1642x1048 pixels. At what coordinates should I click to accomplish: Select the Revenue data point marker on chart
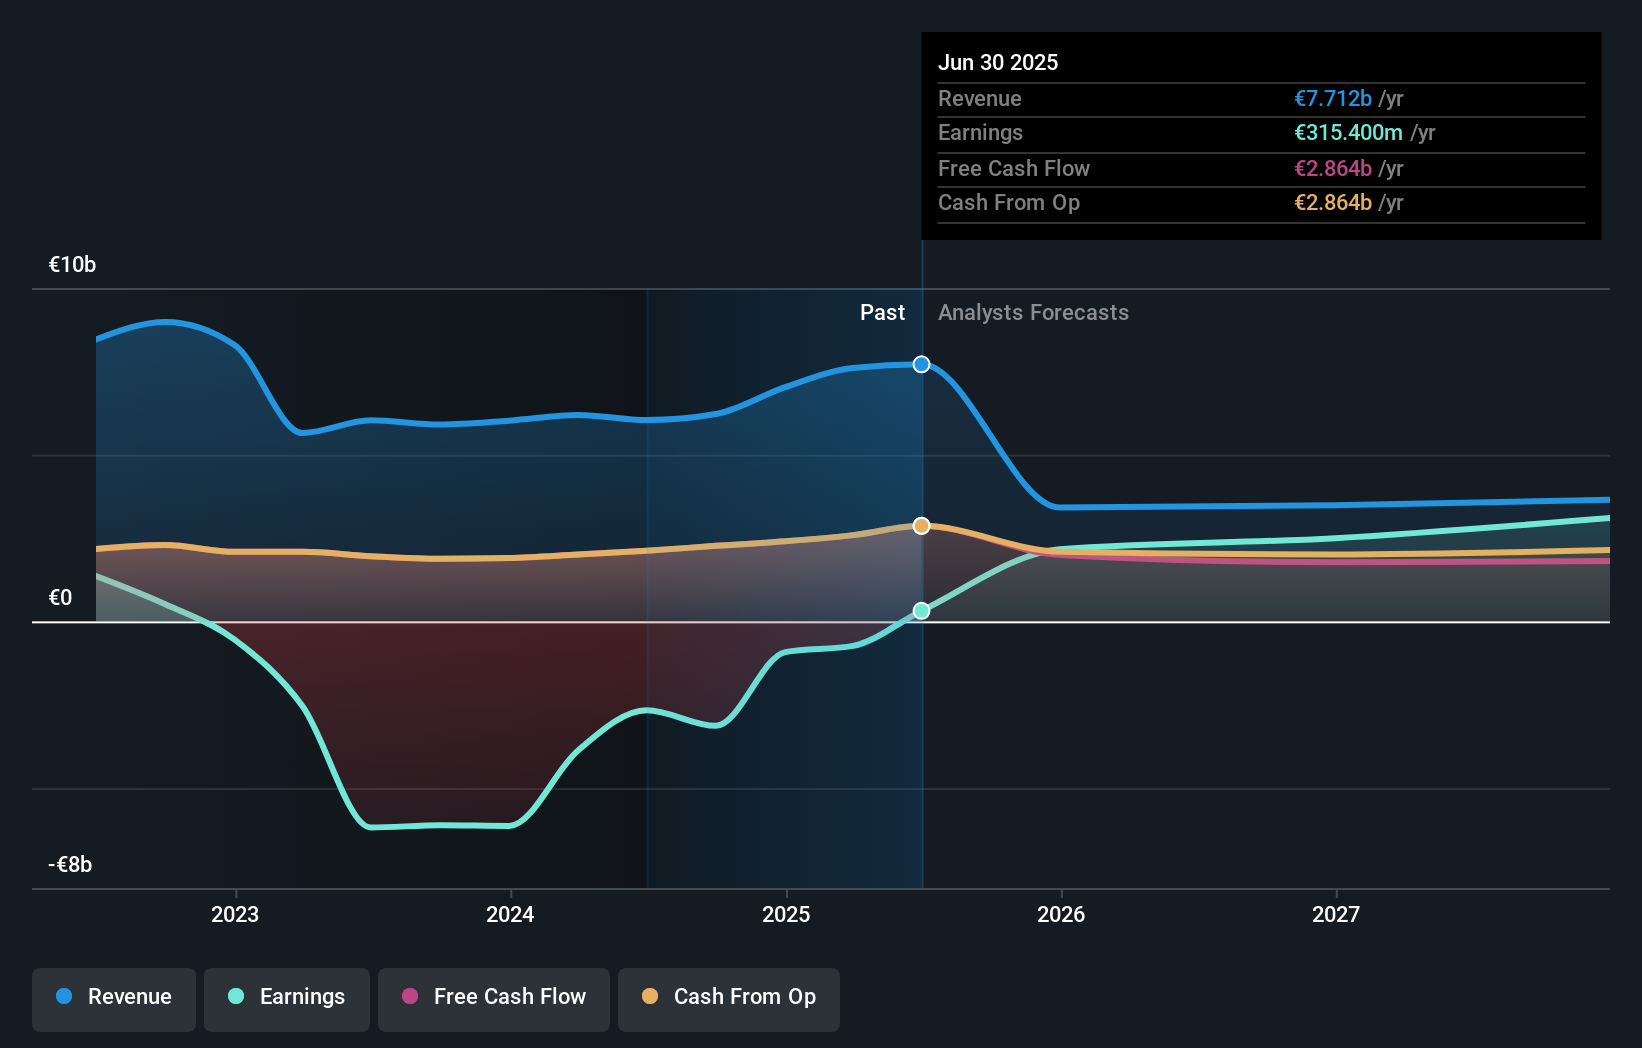tap(920, 364)
